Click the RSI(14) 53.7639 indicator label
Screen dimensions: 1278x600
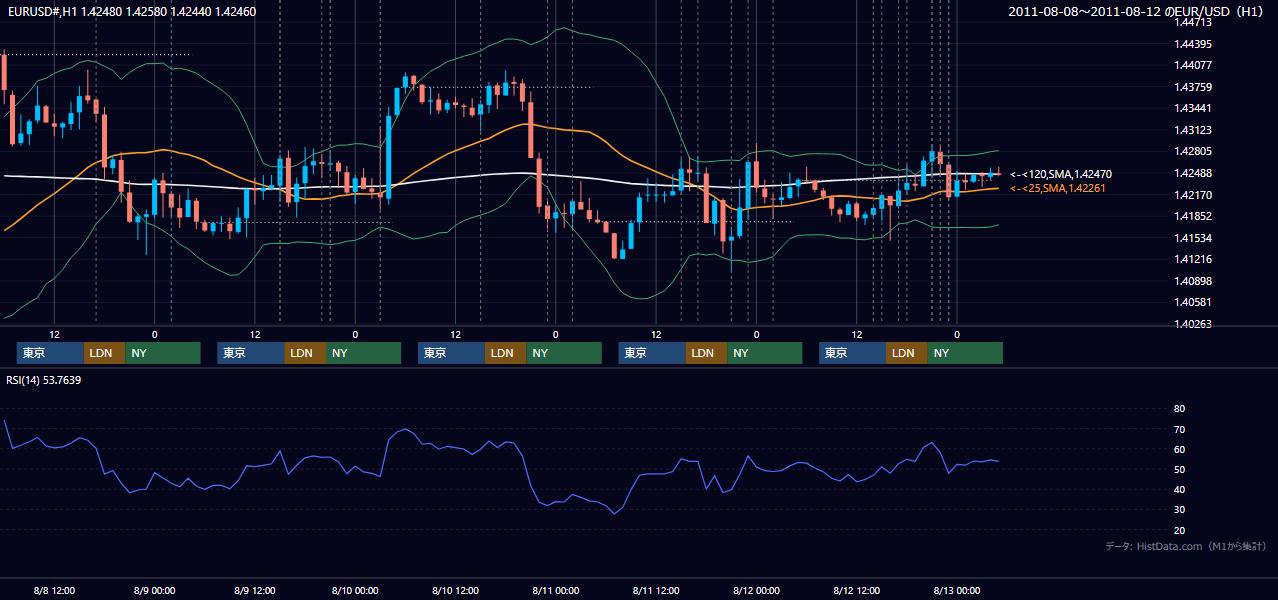coord(44,380)
